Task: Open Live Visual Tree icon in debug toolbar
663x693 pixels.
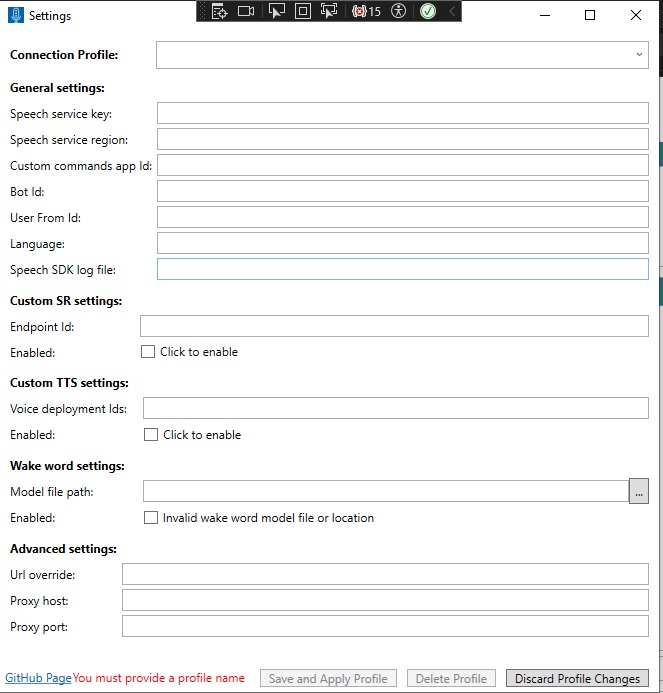Action: click(x=220, y=12)
